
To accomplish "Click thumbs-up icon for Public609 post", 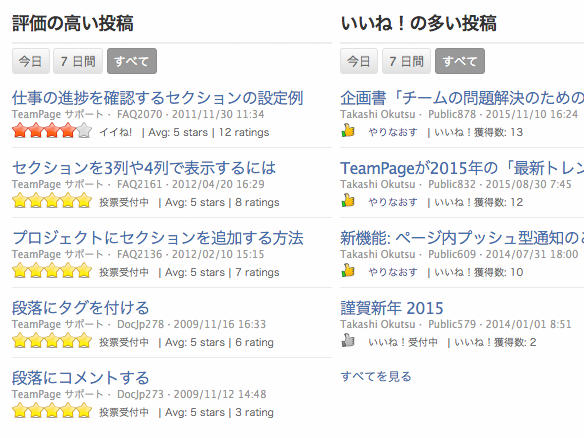I will click(x=348, y=271).
